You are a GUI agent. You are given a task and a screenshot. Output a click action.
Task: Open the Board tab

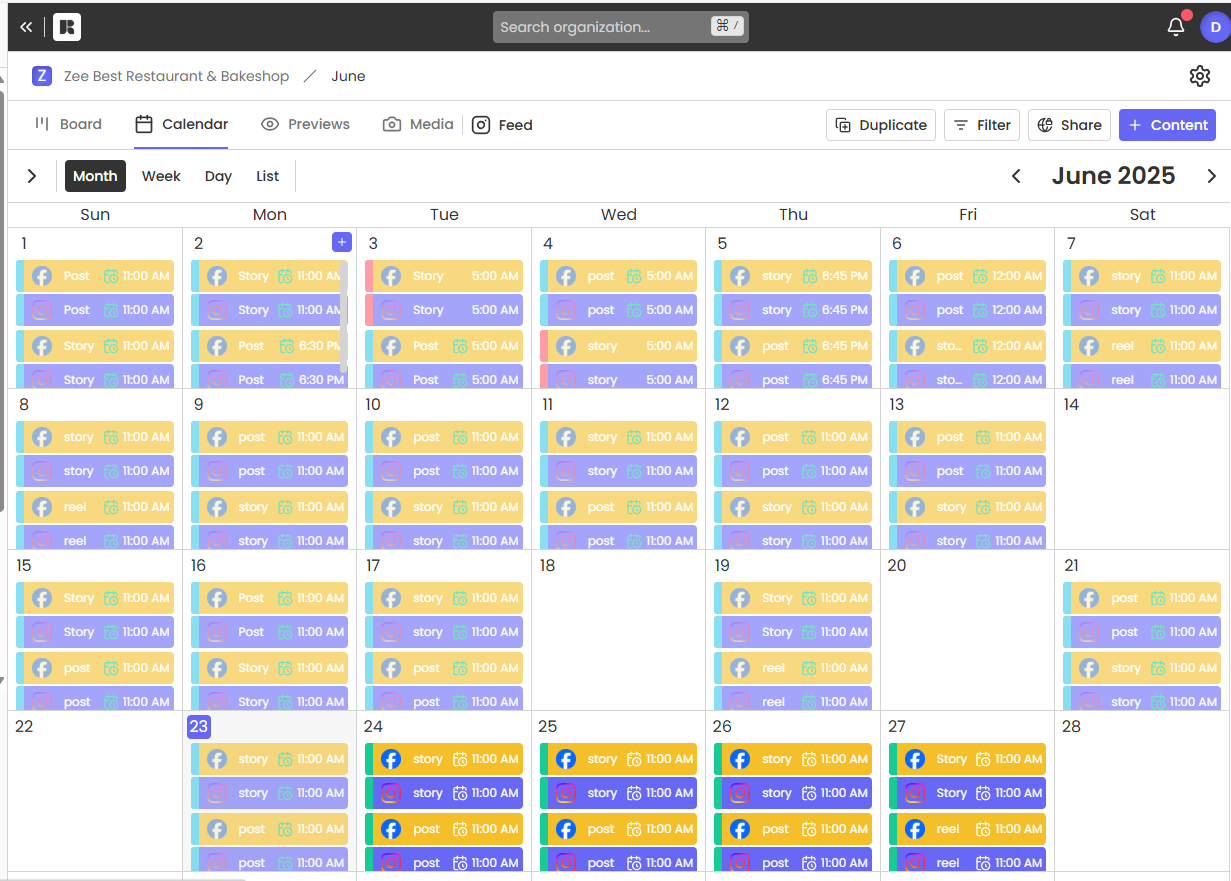pyautogui.click(x=68, y=124)
